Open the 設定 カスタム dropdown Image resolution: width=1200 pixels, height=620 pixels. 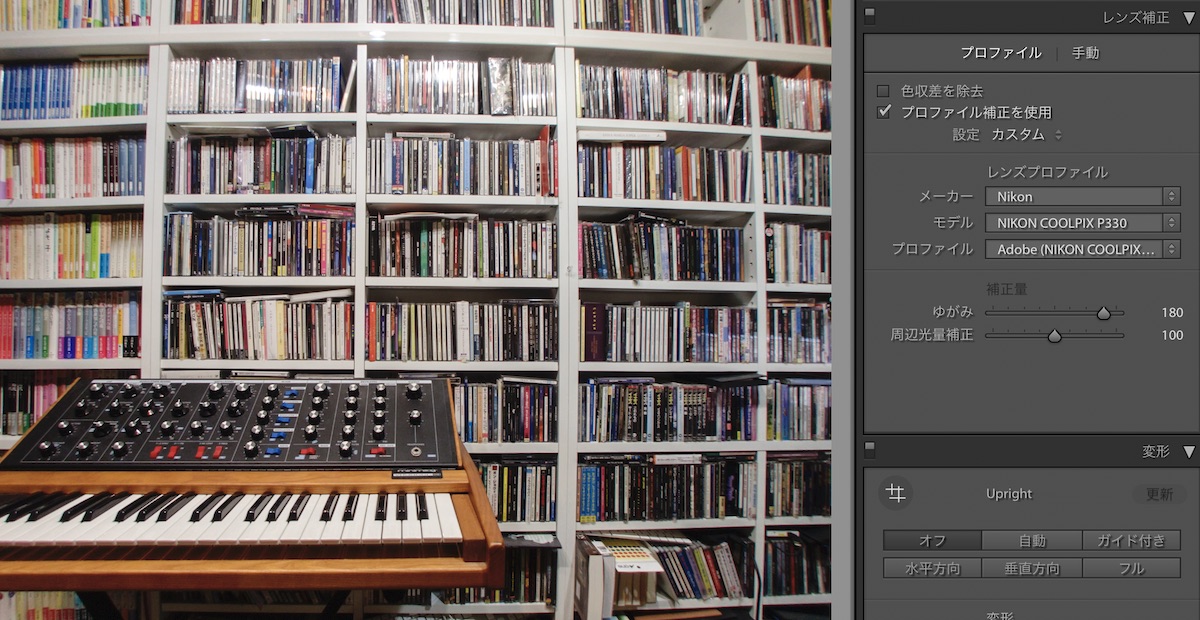[1027, 134]
